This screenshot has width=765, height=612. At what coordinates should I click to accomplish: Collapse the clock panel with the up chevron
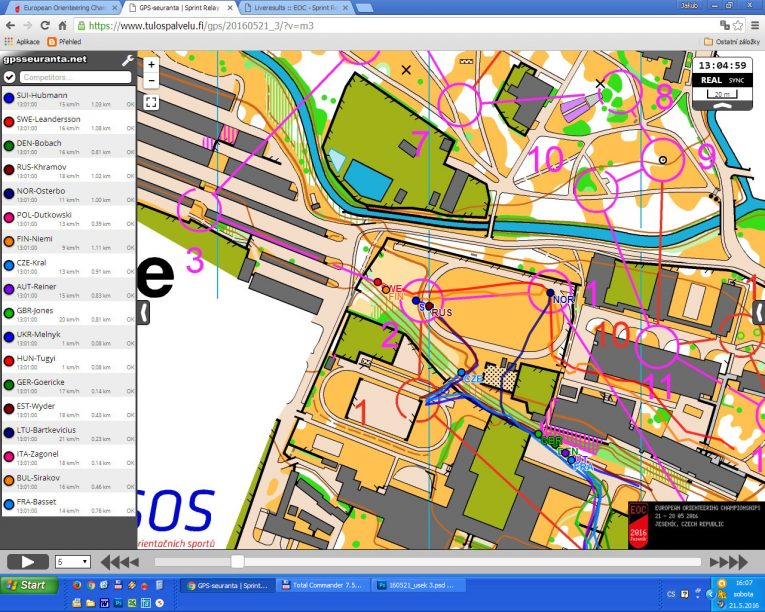725,111
